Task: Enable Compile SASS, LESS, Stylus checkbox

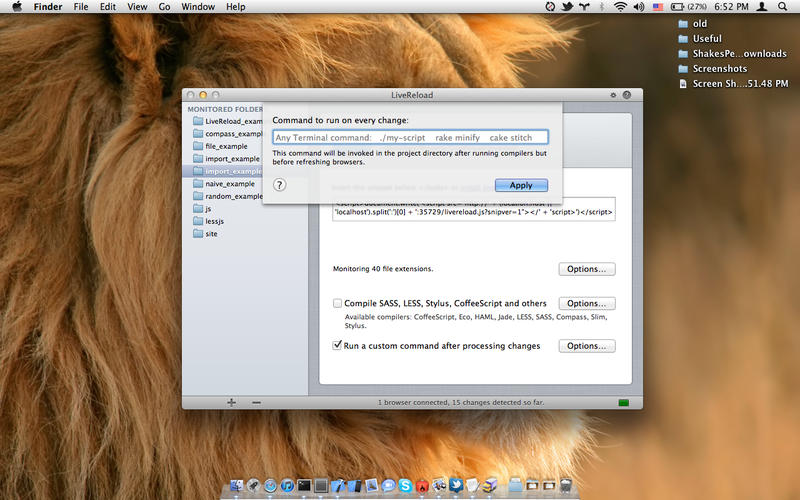Action: tap(337, 303)
